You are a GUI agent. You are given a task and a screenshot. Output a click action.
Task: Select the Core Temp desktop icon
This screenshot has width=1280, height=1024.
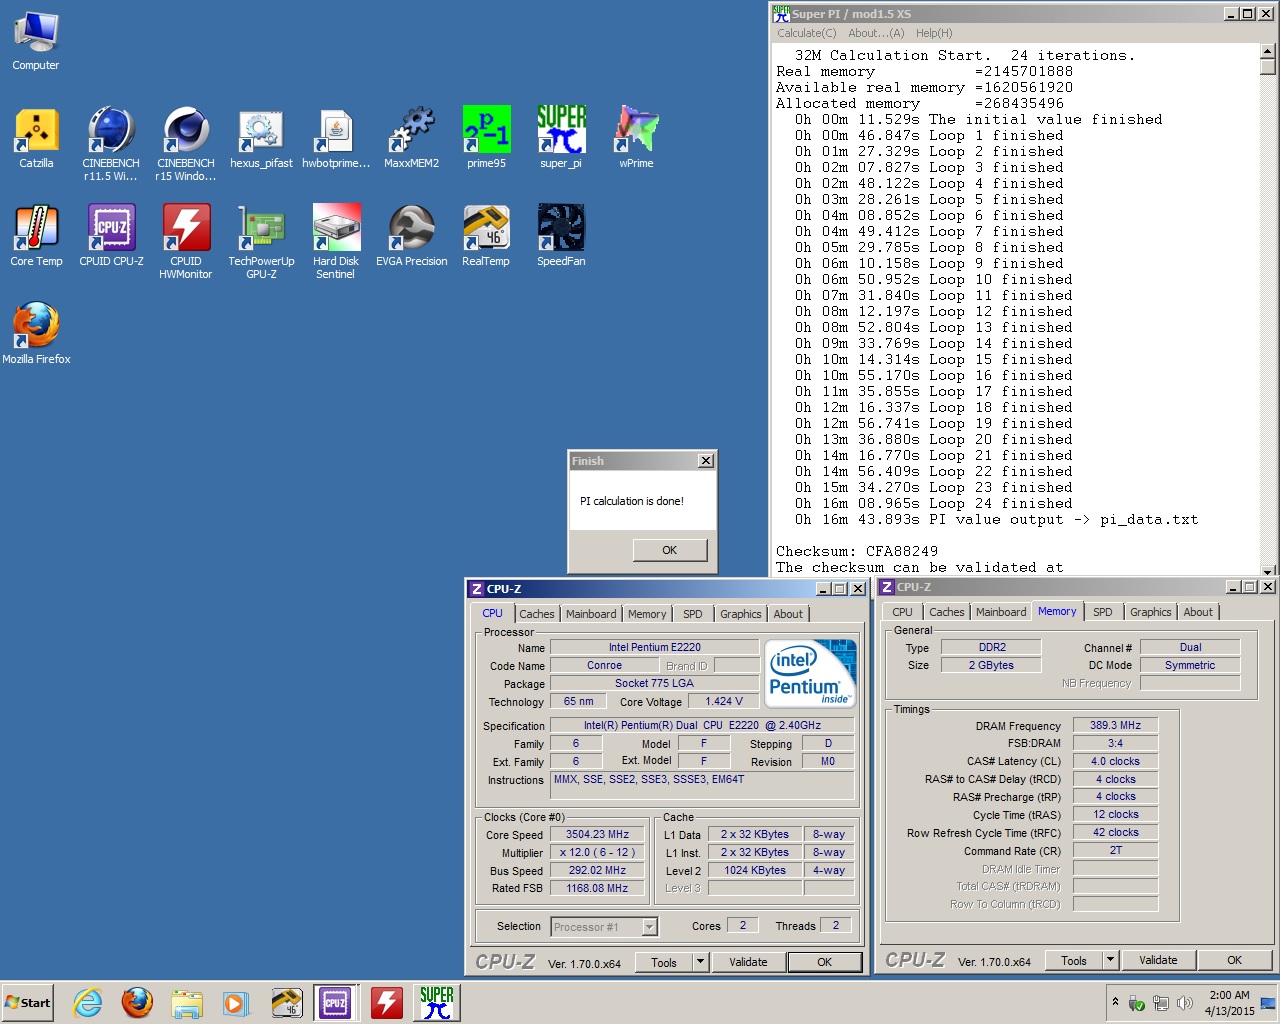point(36,236)
